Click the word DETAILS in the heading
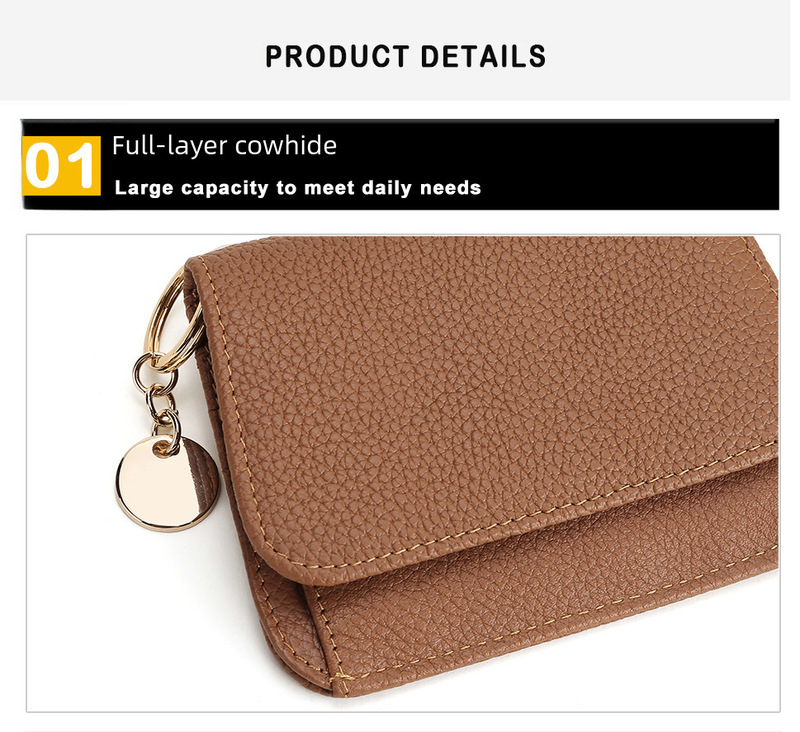The width and height of the screenshot is (800, 732). (x=483, y=56)
